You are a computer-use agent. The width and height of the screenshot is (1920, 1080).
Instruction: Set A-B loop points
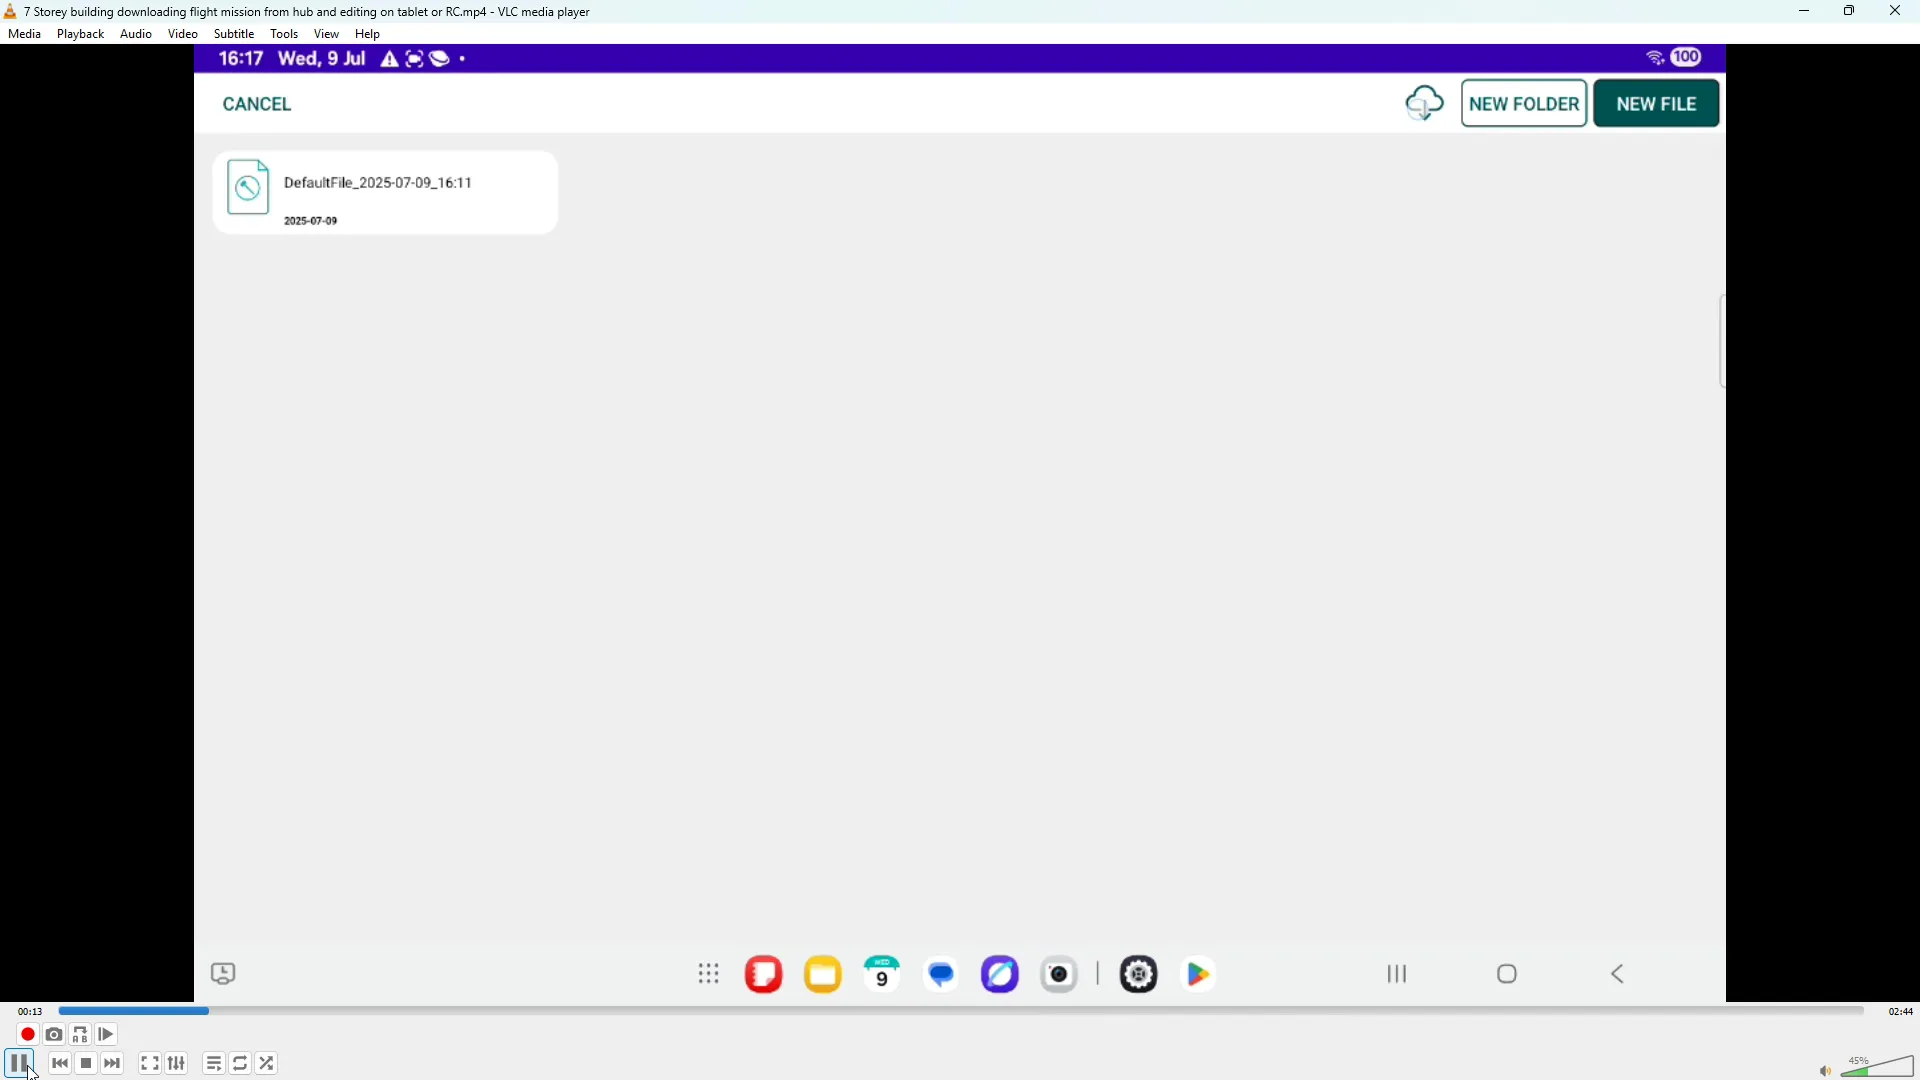click(x=80, y=1034)
